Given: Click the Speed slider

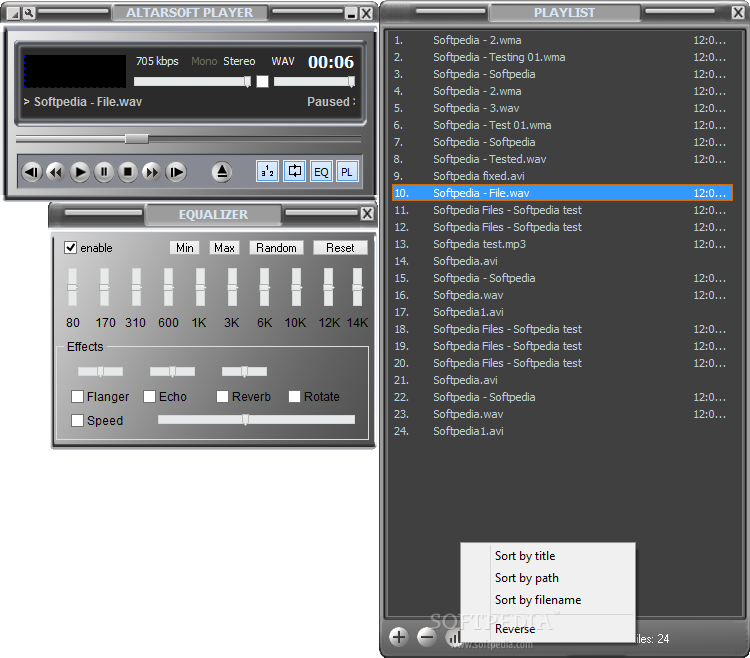Looking at the screenshot, I should coord(256,420).
